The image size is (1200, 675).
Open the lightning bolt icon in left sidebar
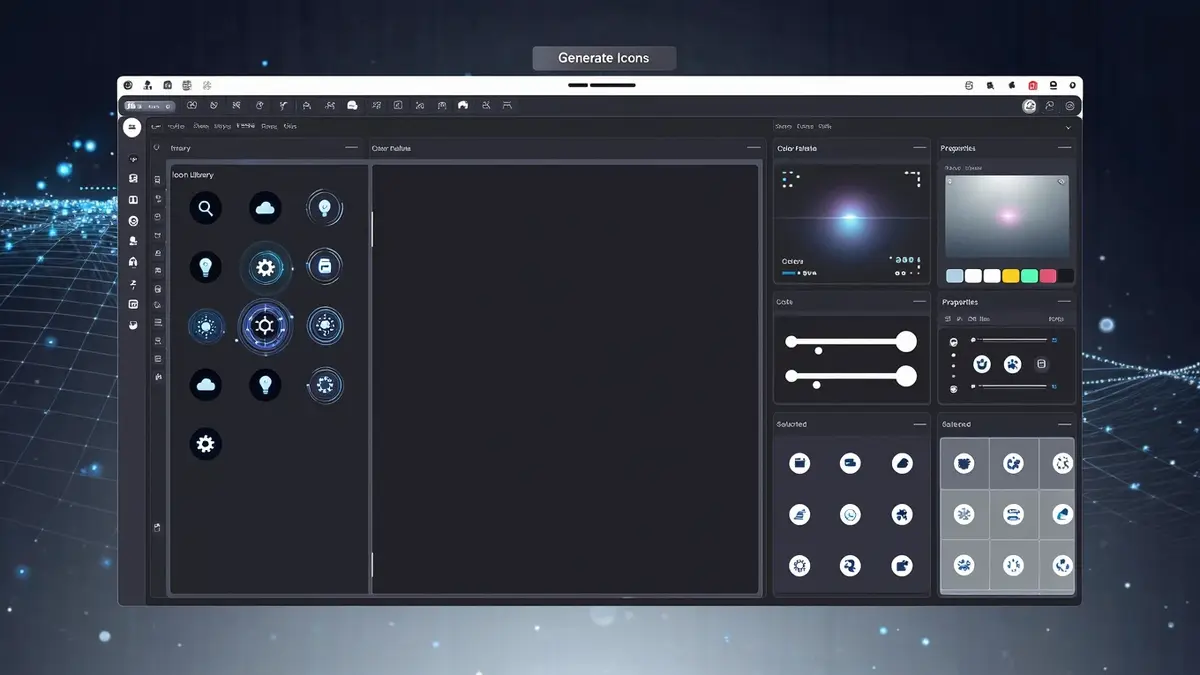(x=133, y=285)
